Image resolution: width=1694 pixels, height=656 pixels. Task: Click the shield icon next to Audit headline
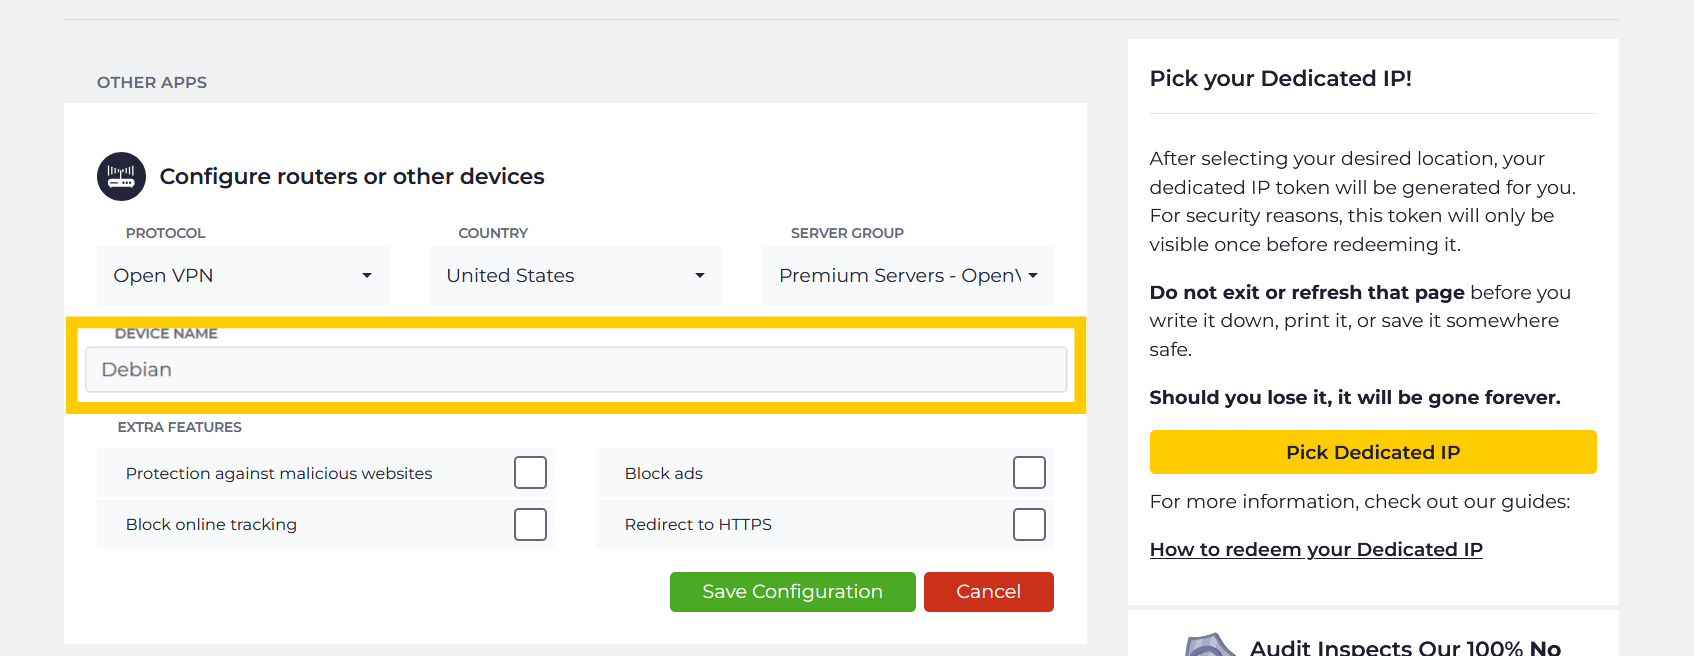click(1210, 645)
